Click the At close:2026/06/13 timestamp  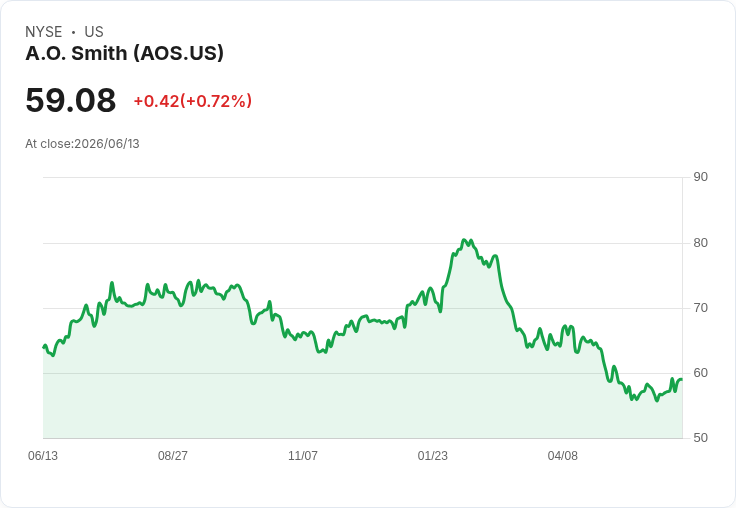click(x=82, y=144)
